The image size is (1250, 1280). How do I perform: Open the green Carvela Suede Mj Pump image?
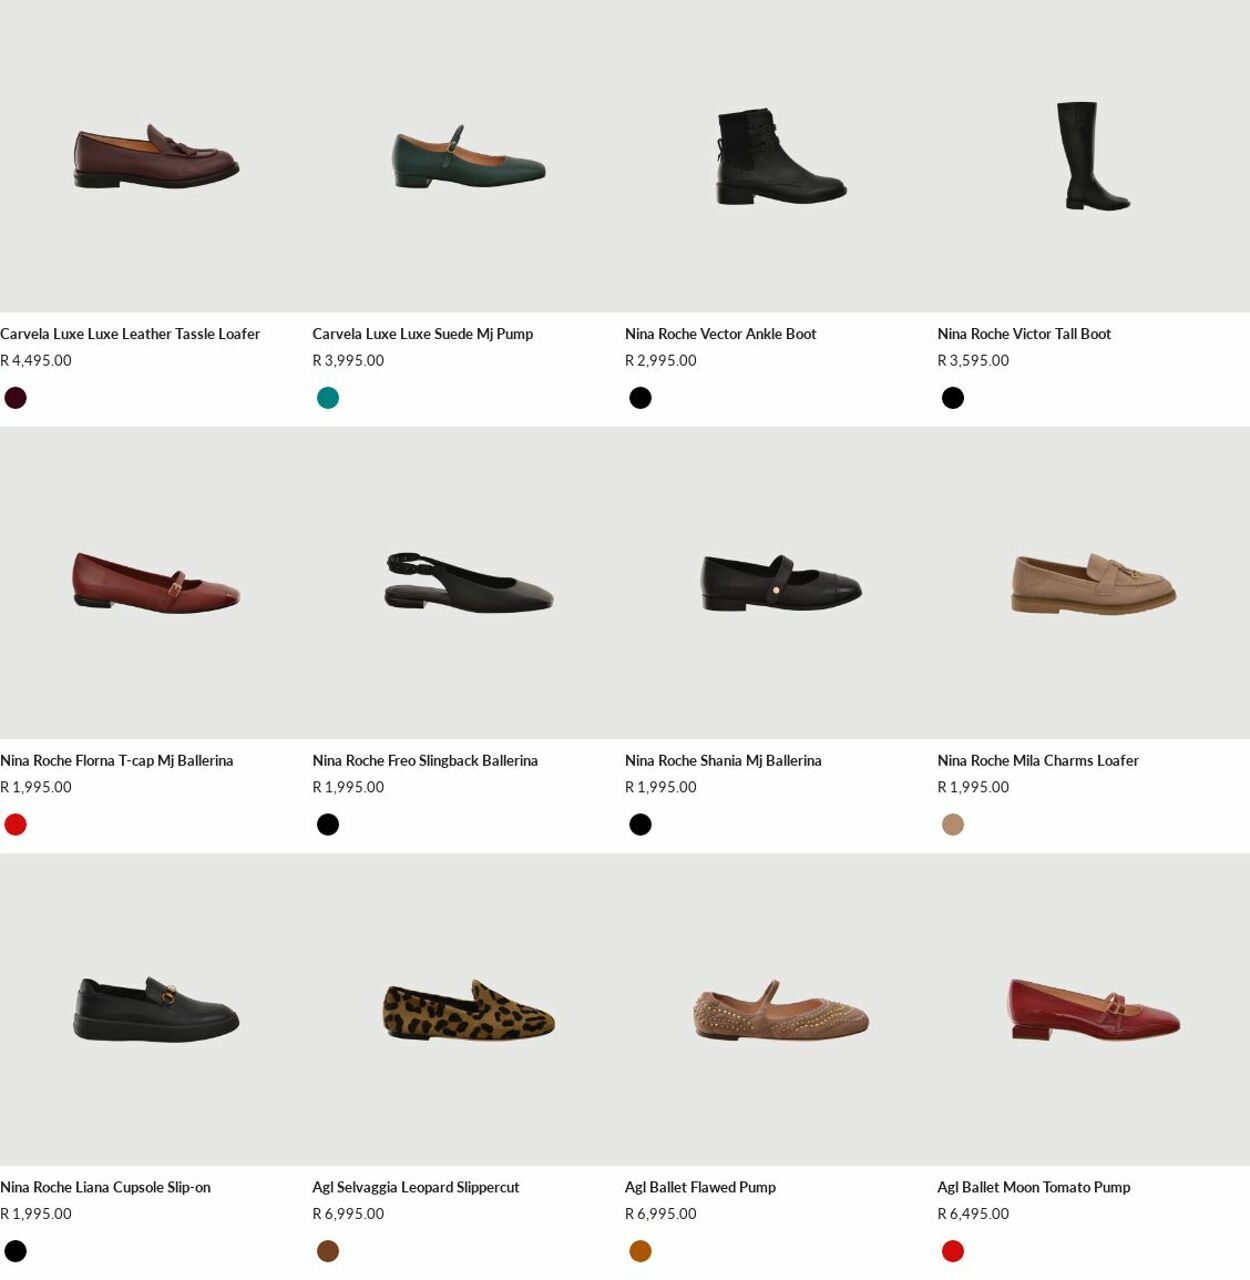pyautogui.click(x=468, y=156)
